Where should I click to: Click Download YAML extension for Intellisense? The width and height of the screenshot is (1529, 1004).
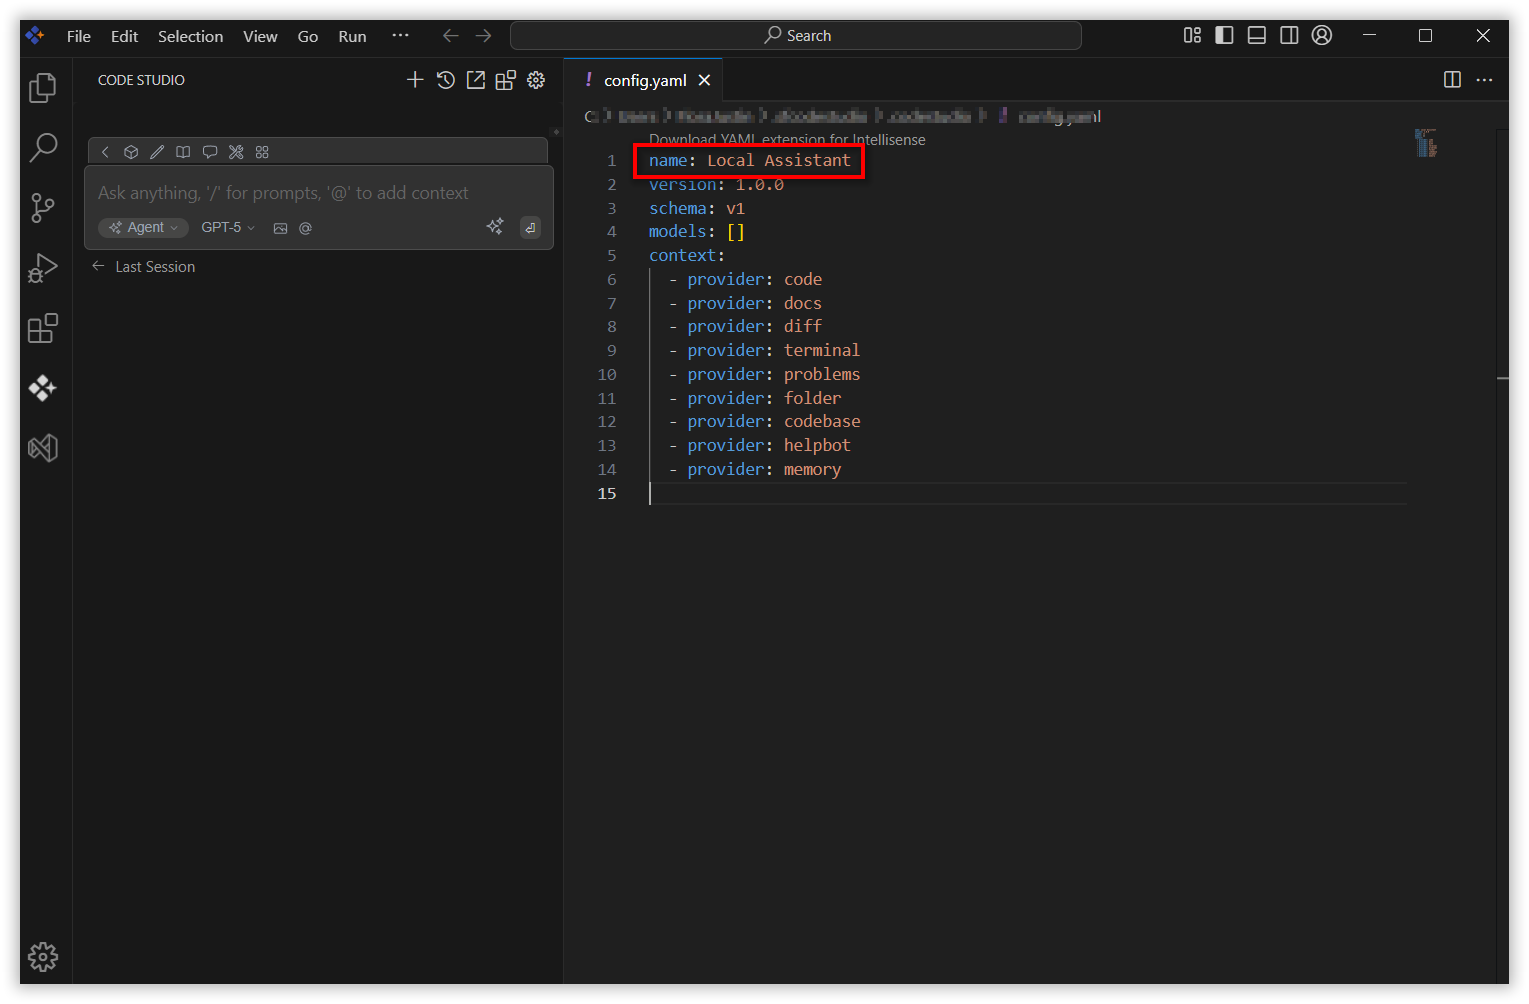coord(787,140)
